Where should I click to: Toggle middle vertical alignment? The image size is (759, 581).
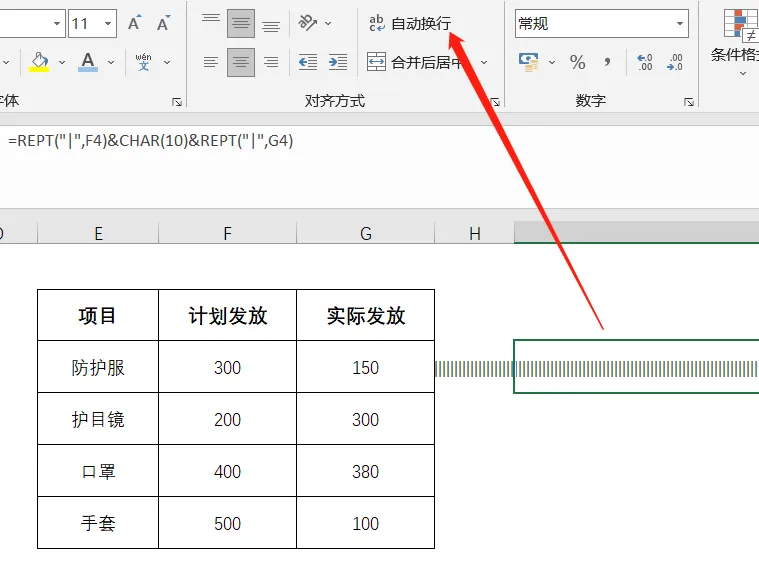[x=241, y=23]
